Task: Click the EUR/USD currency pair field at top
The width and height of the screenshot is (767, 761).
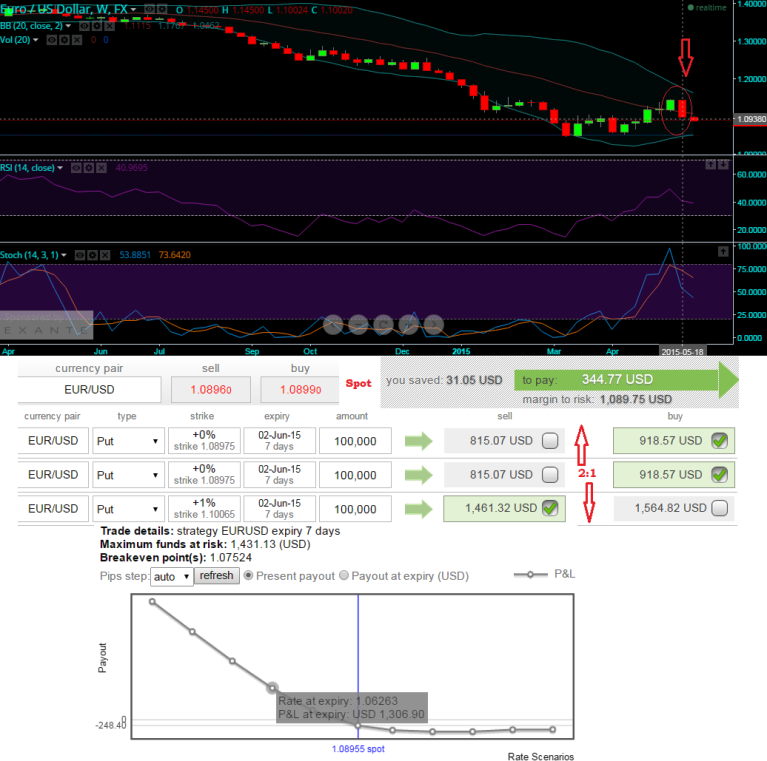Action: pyautogui.click(x=90, y=390)
